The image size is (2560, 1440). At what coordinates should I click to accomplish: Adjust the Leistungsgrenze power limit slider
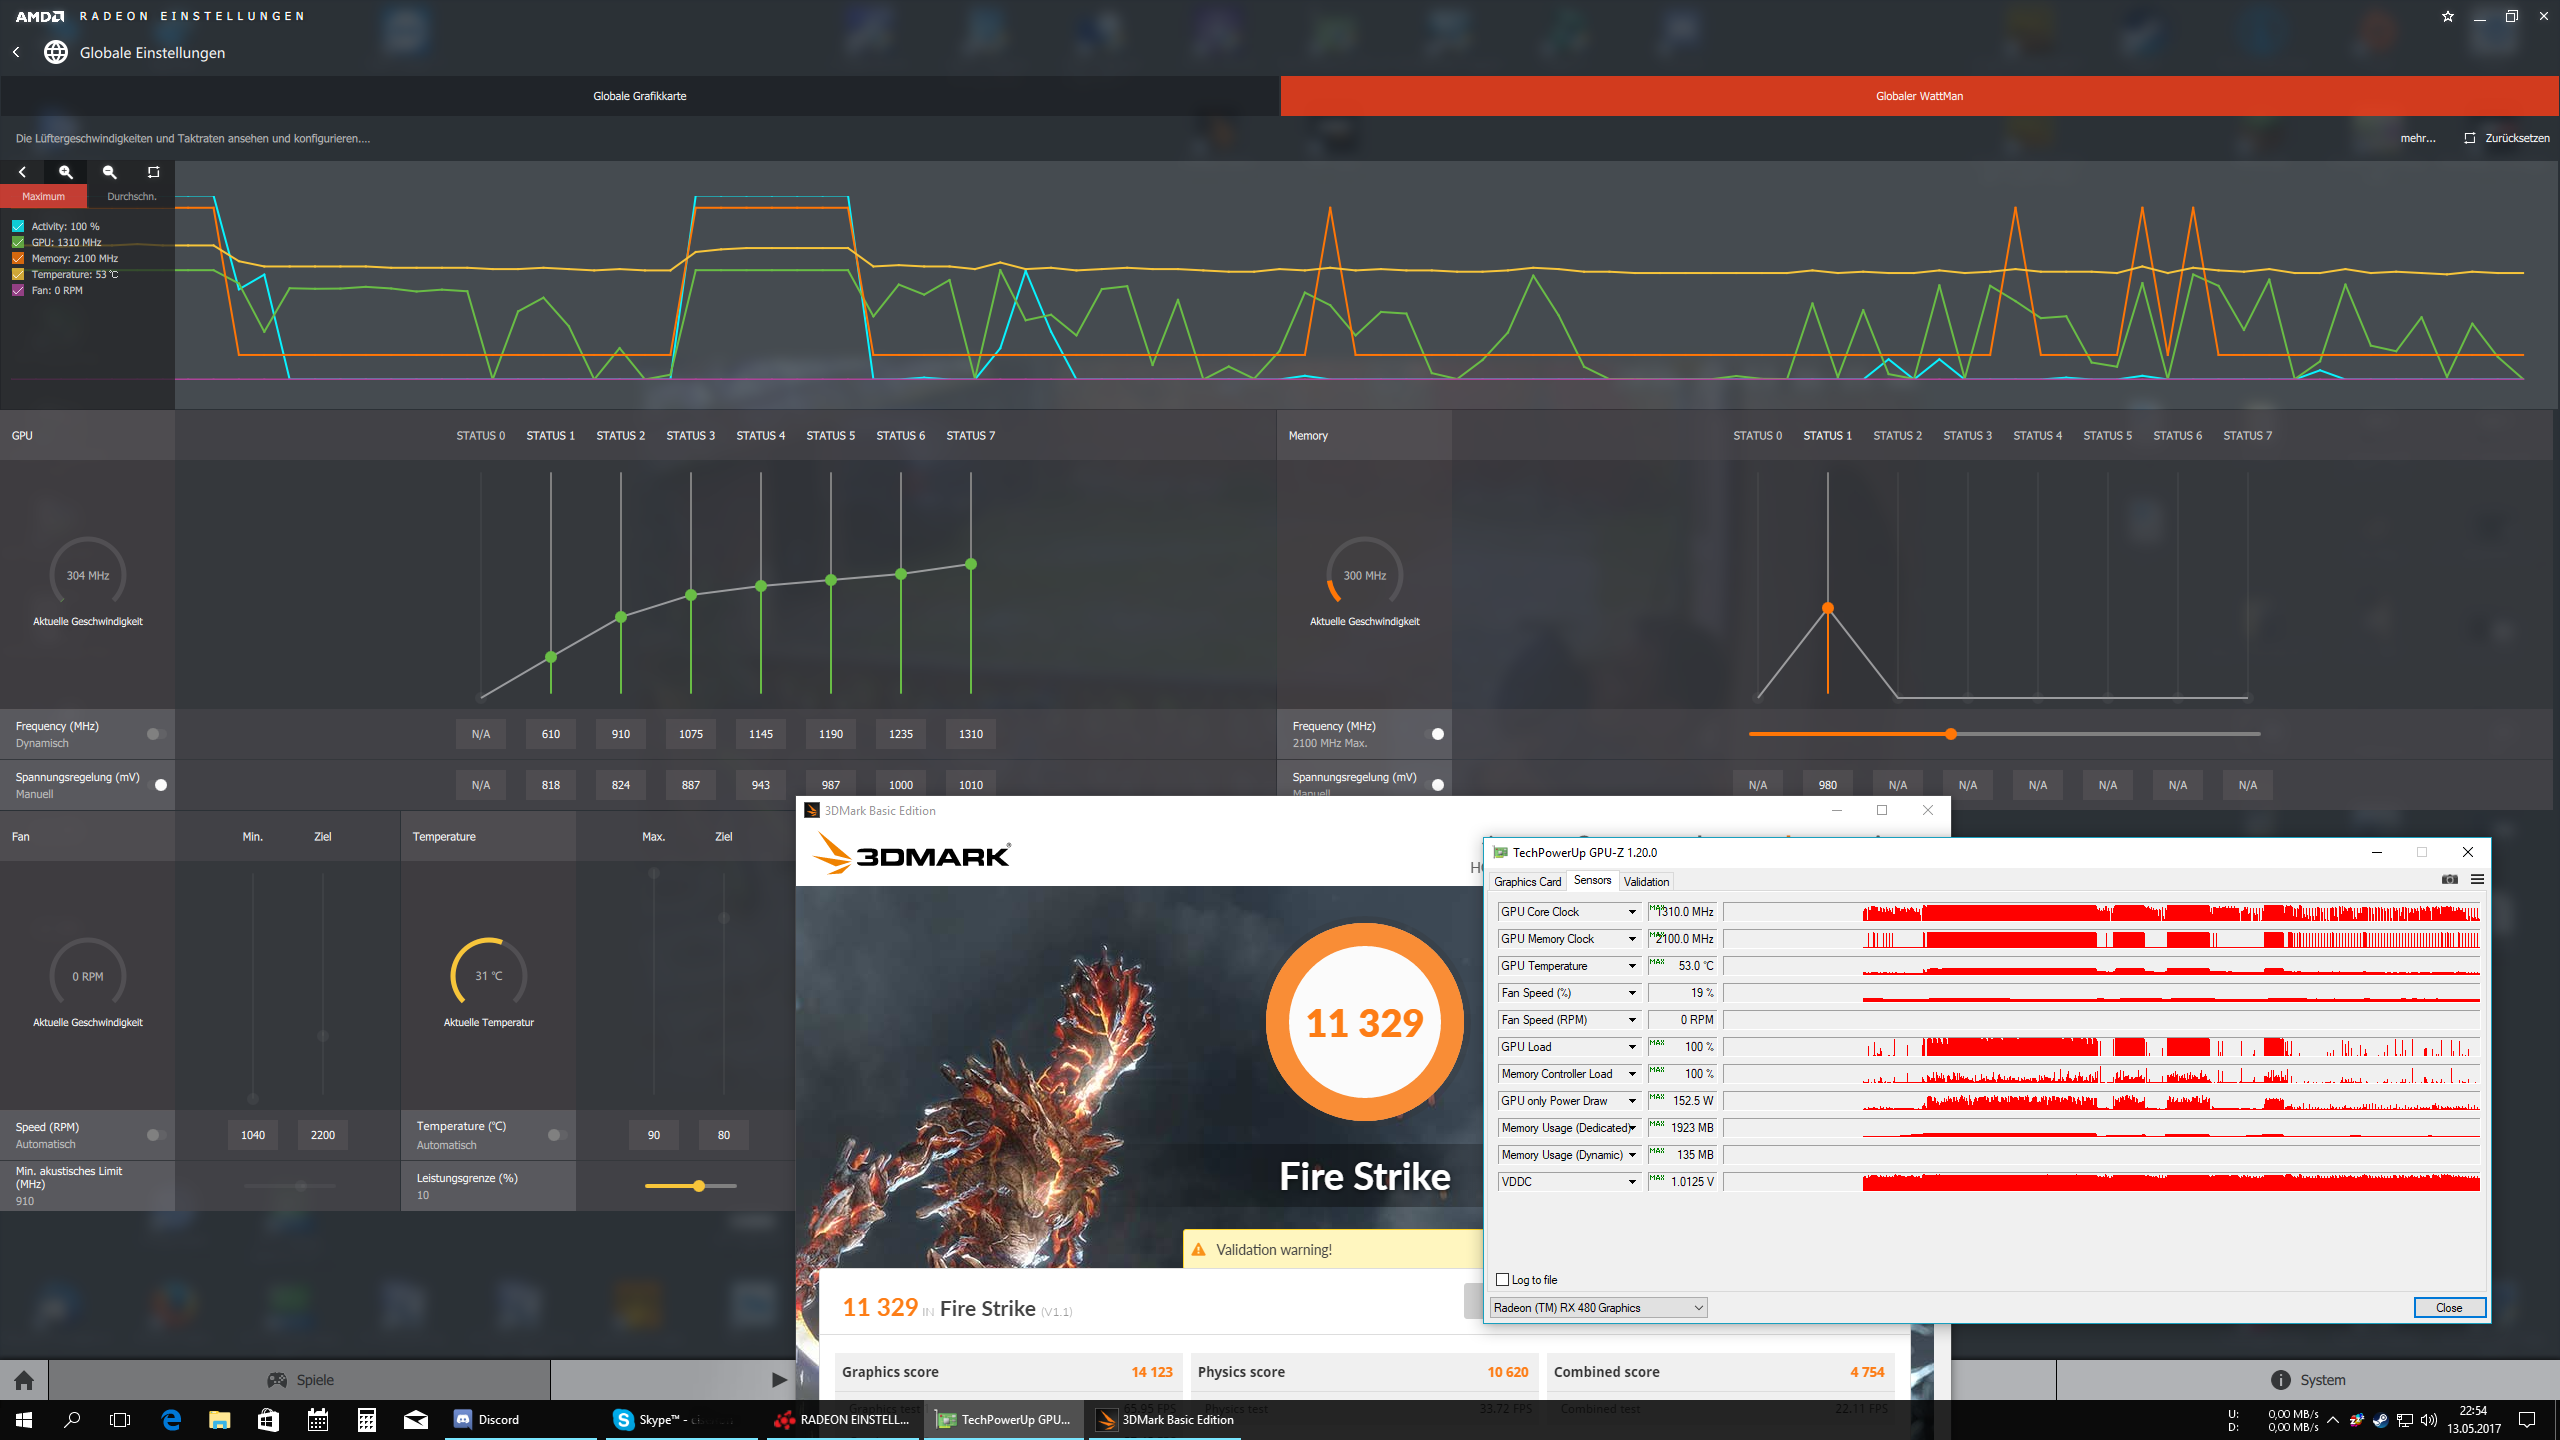point(699,1186)
